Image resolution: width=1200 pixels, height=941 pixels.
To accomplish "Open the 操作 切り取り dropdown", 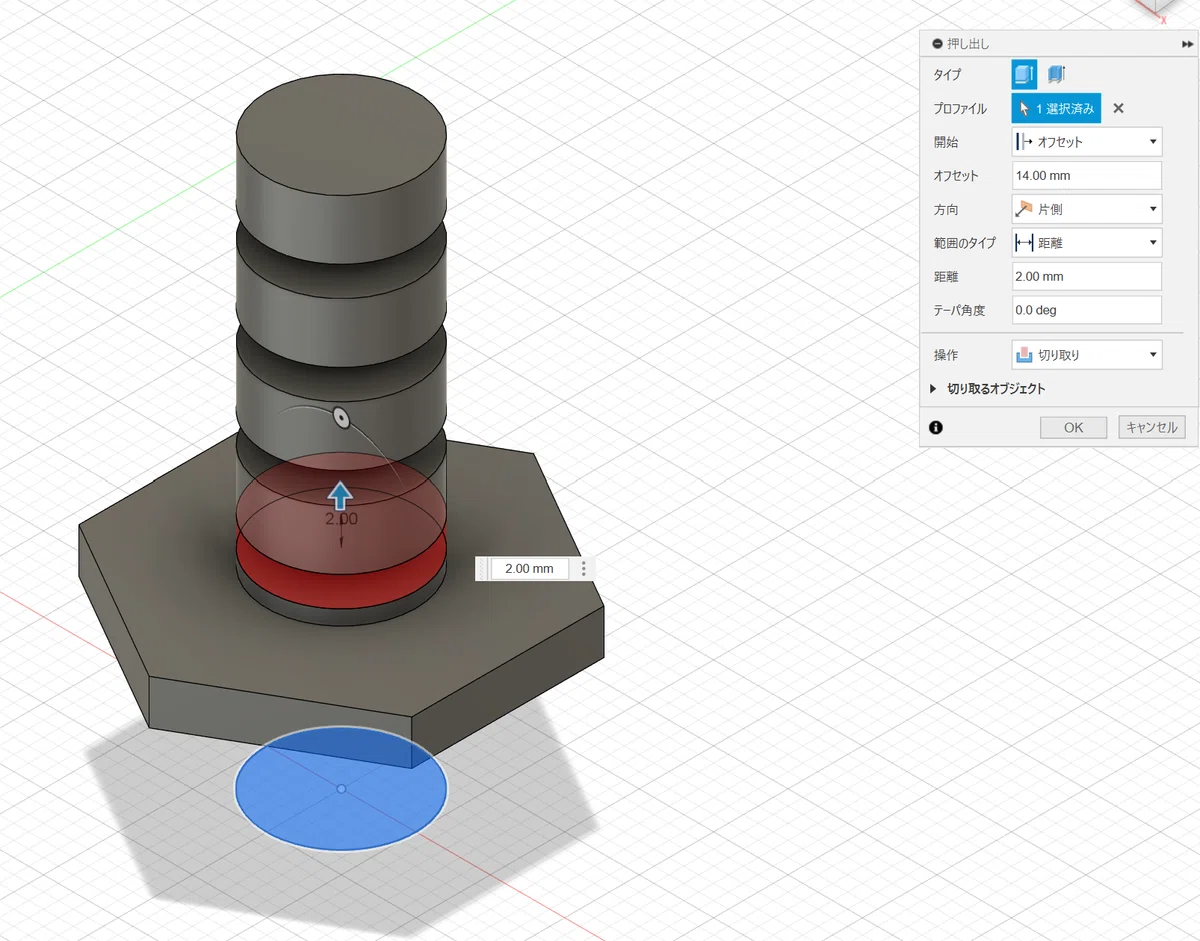I will point(1087,355).
